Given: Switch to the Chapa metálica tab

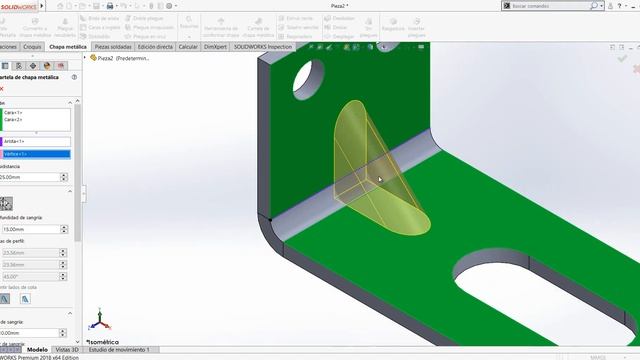Looking at the screenshot, I should coord(68,47).
